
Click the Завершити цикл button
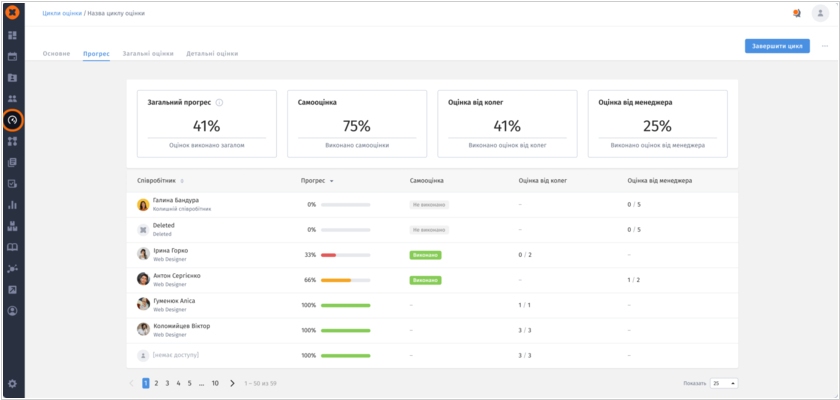coord(777,46)
